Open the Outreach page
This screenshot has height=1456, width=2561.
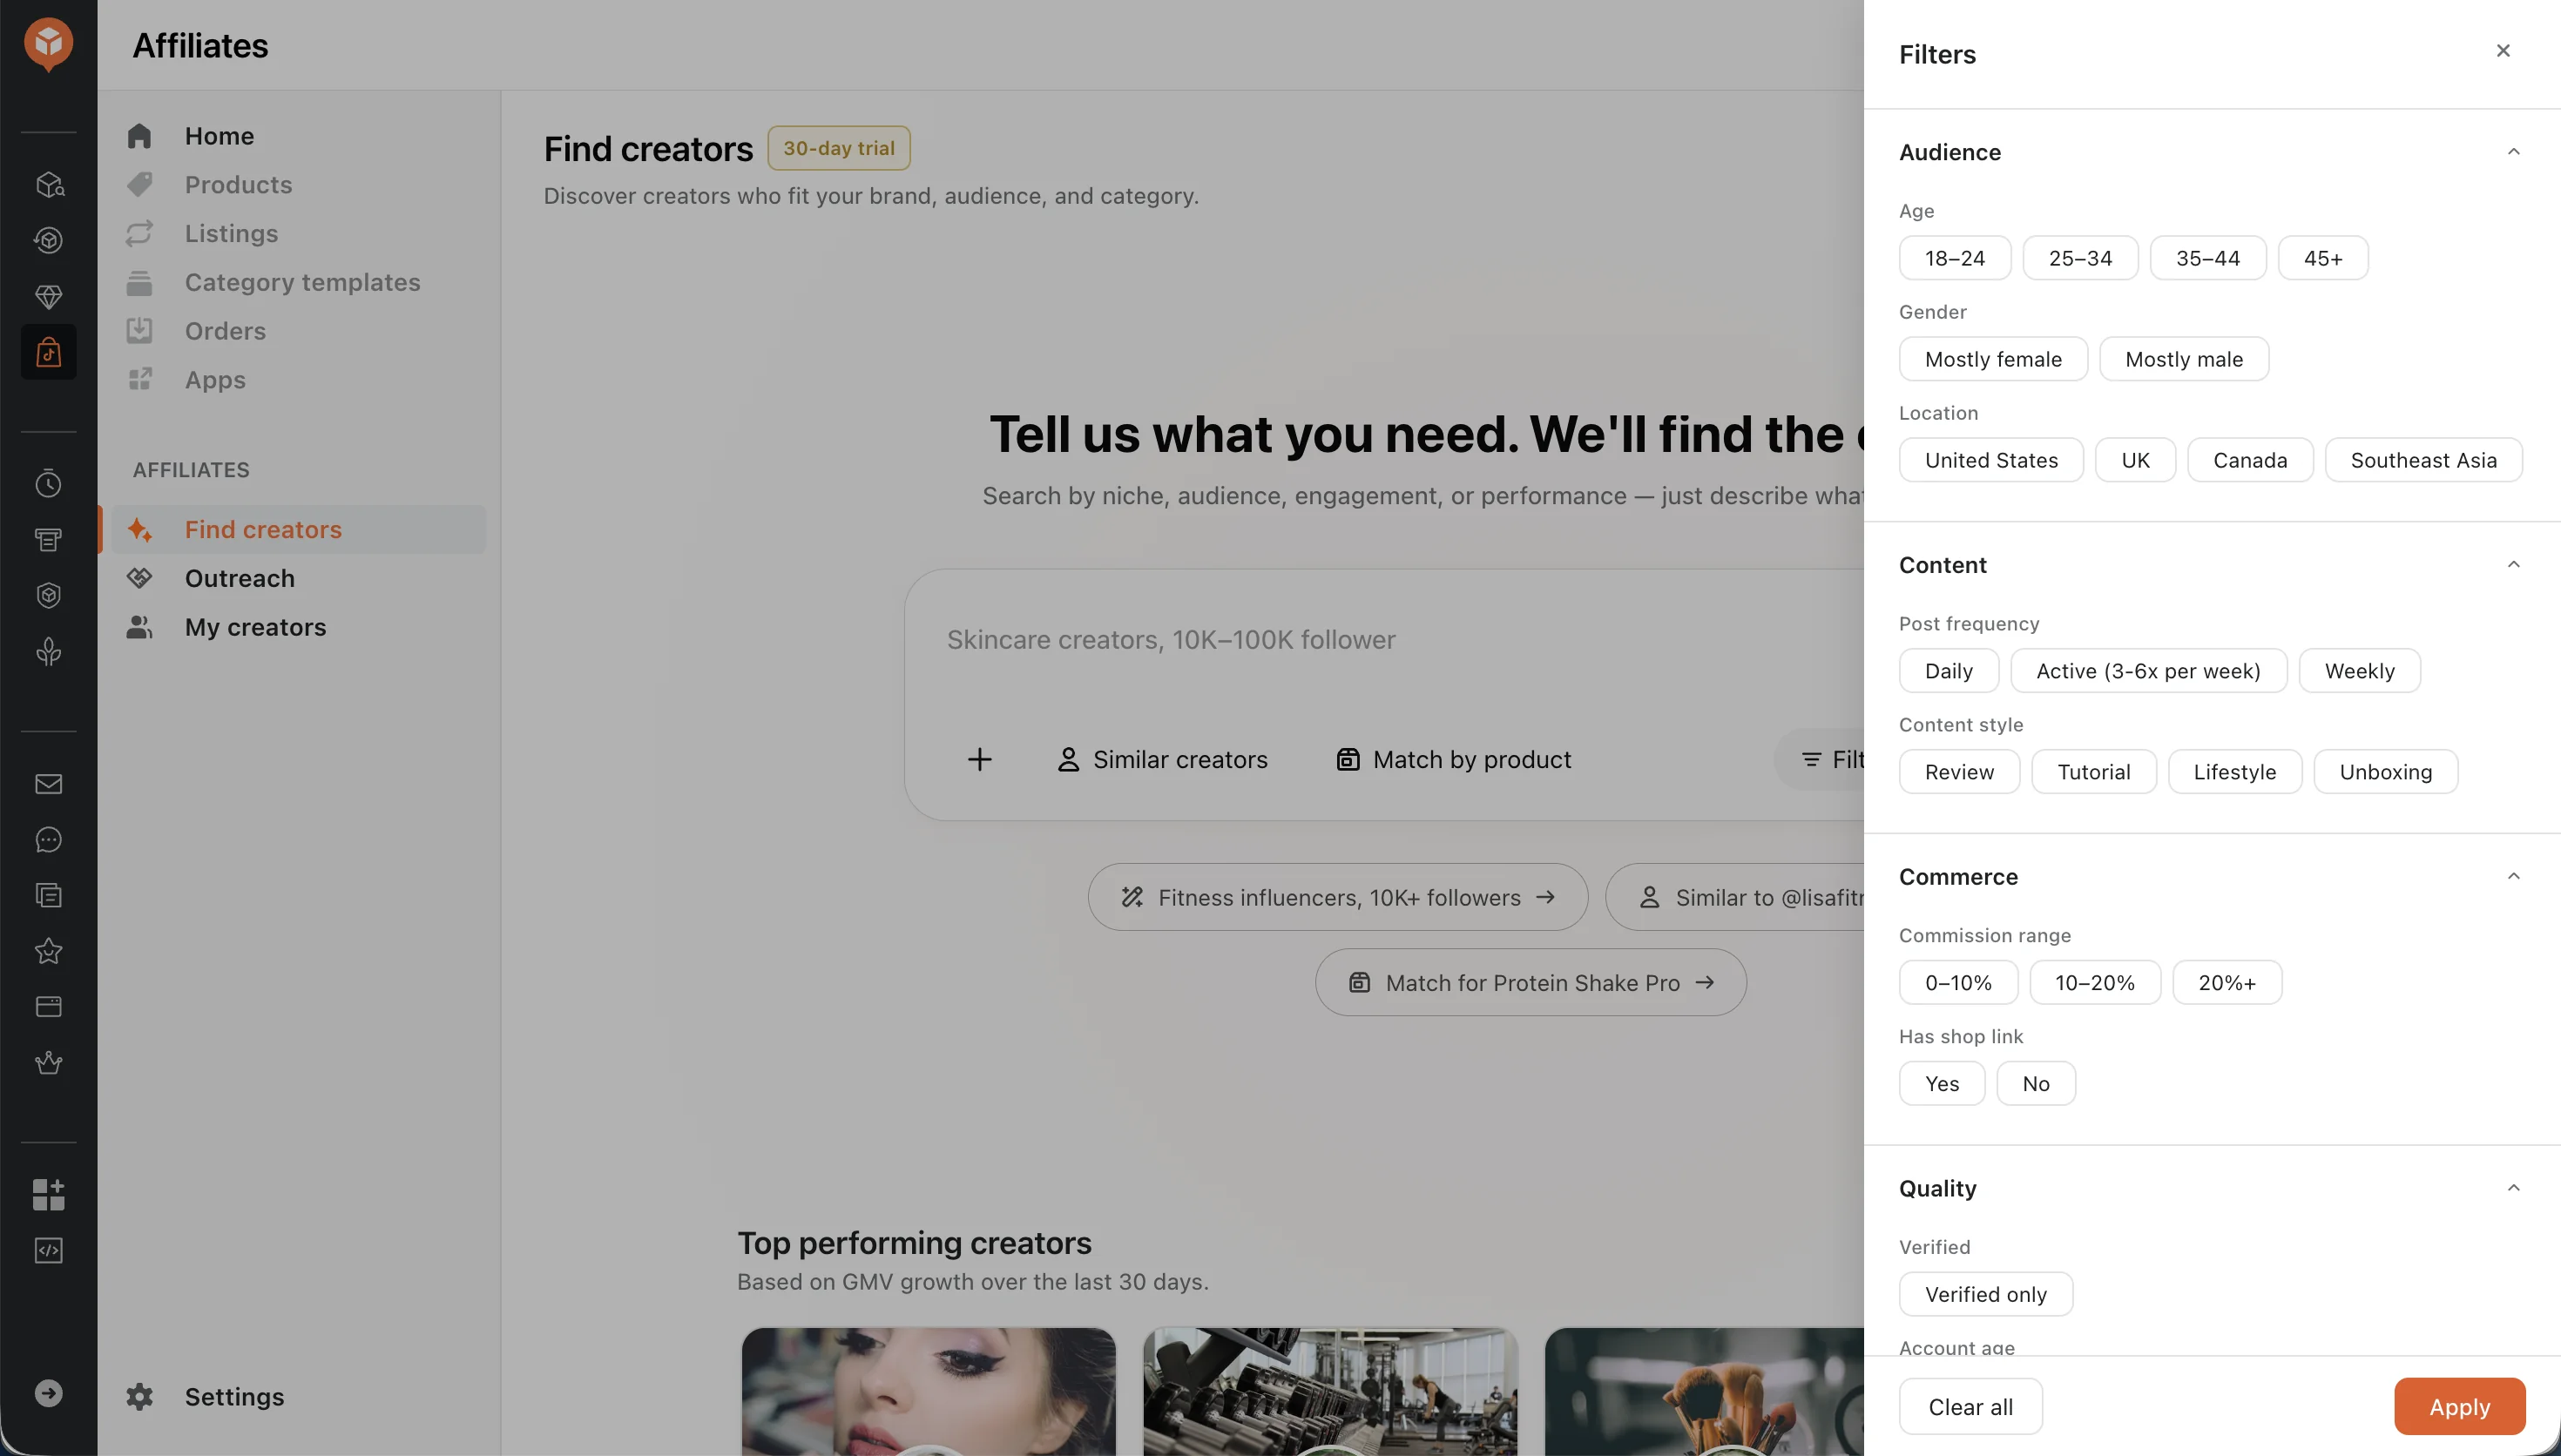click(298, 579)
